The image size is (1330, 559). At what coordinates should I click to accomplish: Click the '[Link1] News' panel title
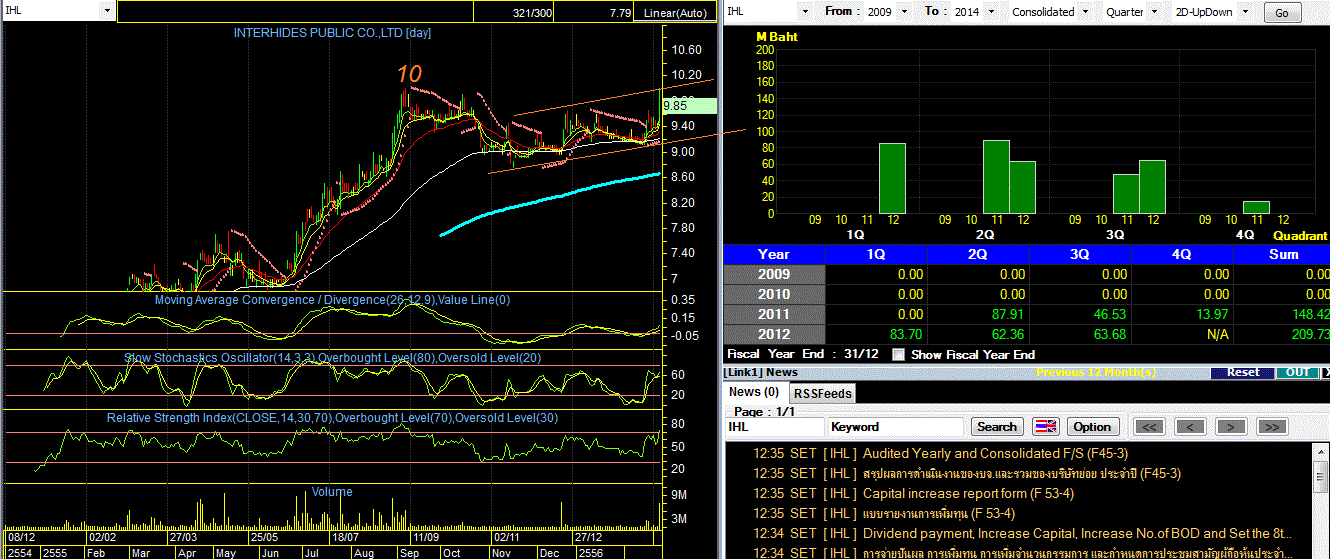tap(762, 372)
